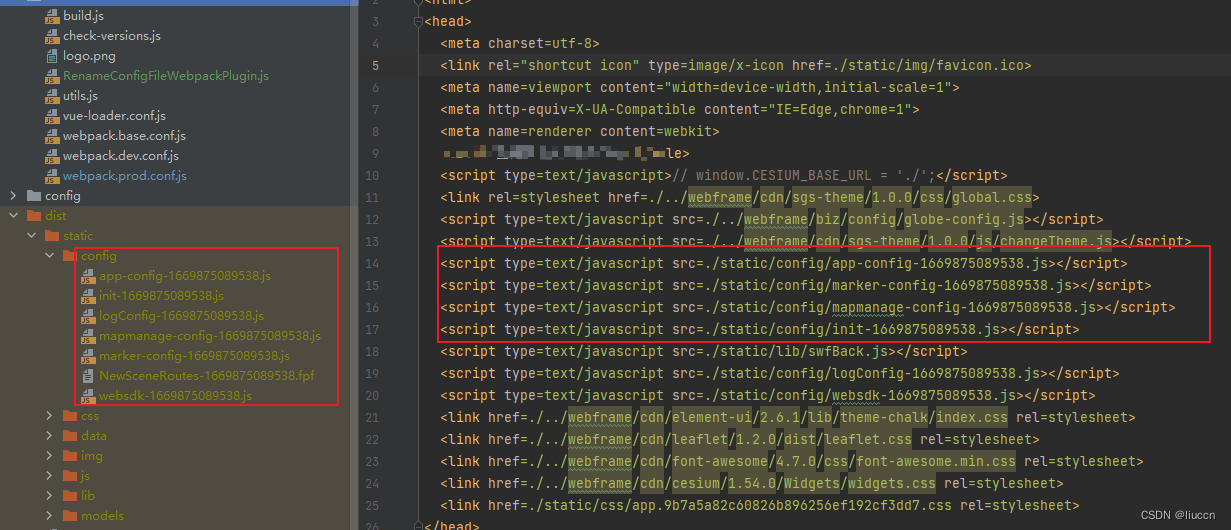Click websdk-1669875089538.js file icon
Viewport: 1231px width, 530px height.
[x=89, y=396]
